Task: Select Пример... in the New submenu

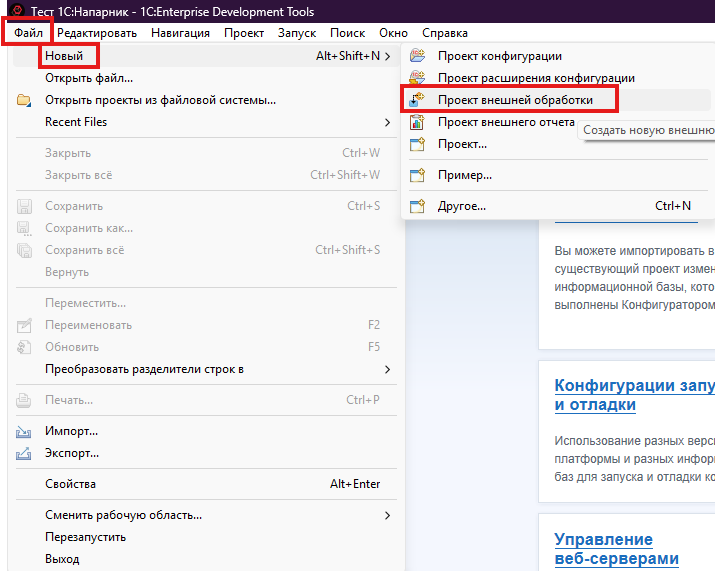Action: (x=558, y=175)
